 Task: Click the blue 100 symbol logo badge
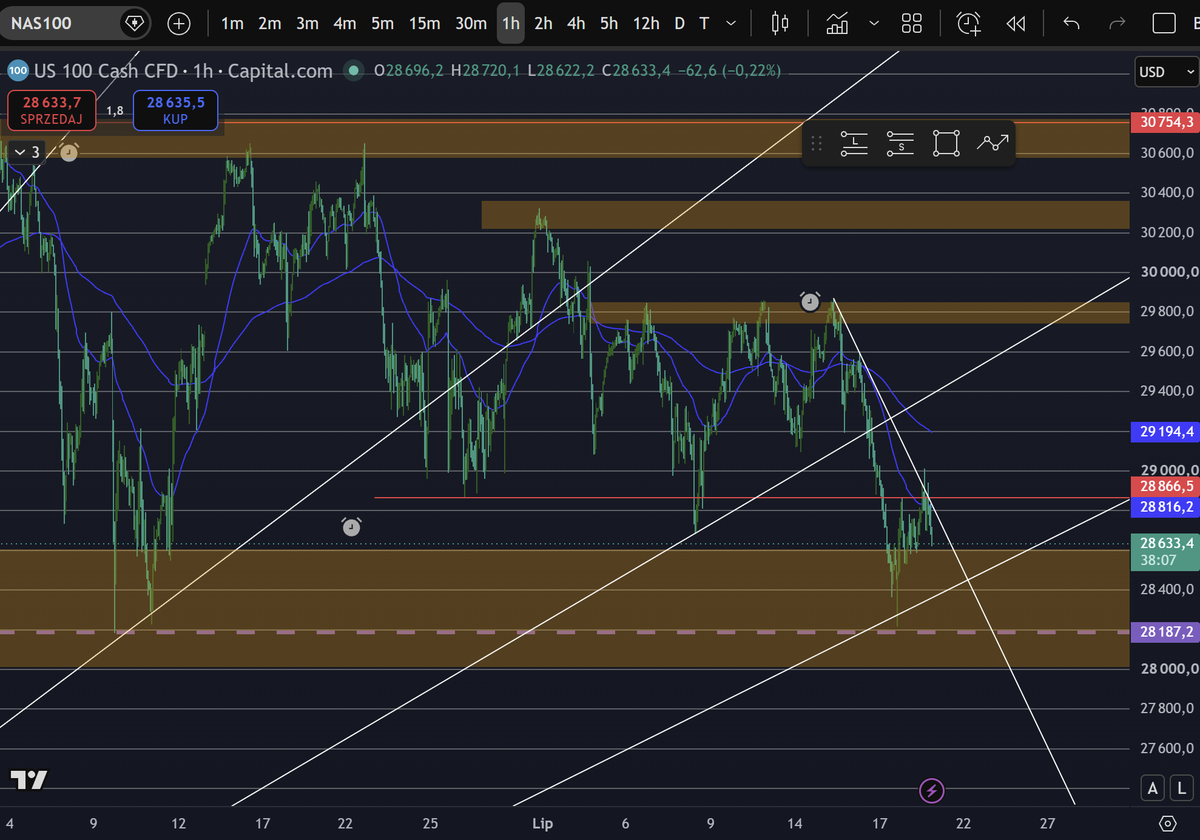pos(17,70)
